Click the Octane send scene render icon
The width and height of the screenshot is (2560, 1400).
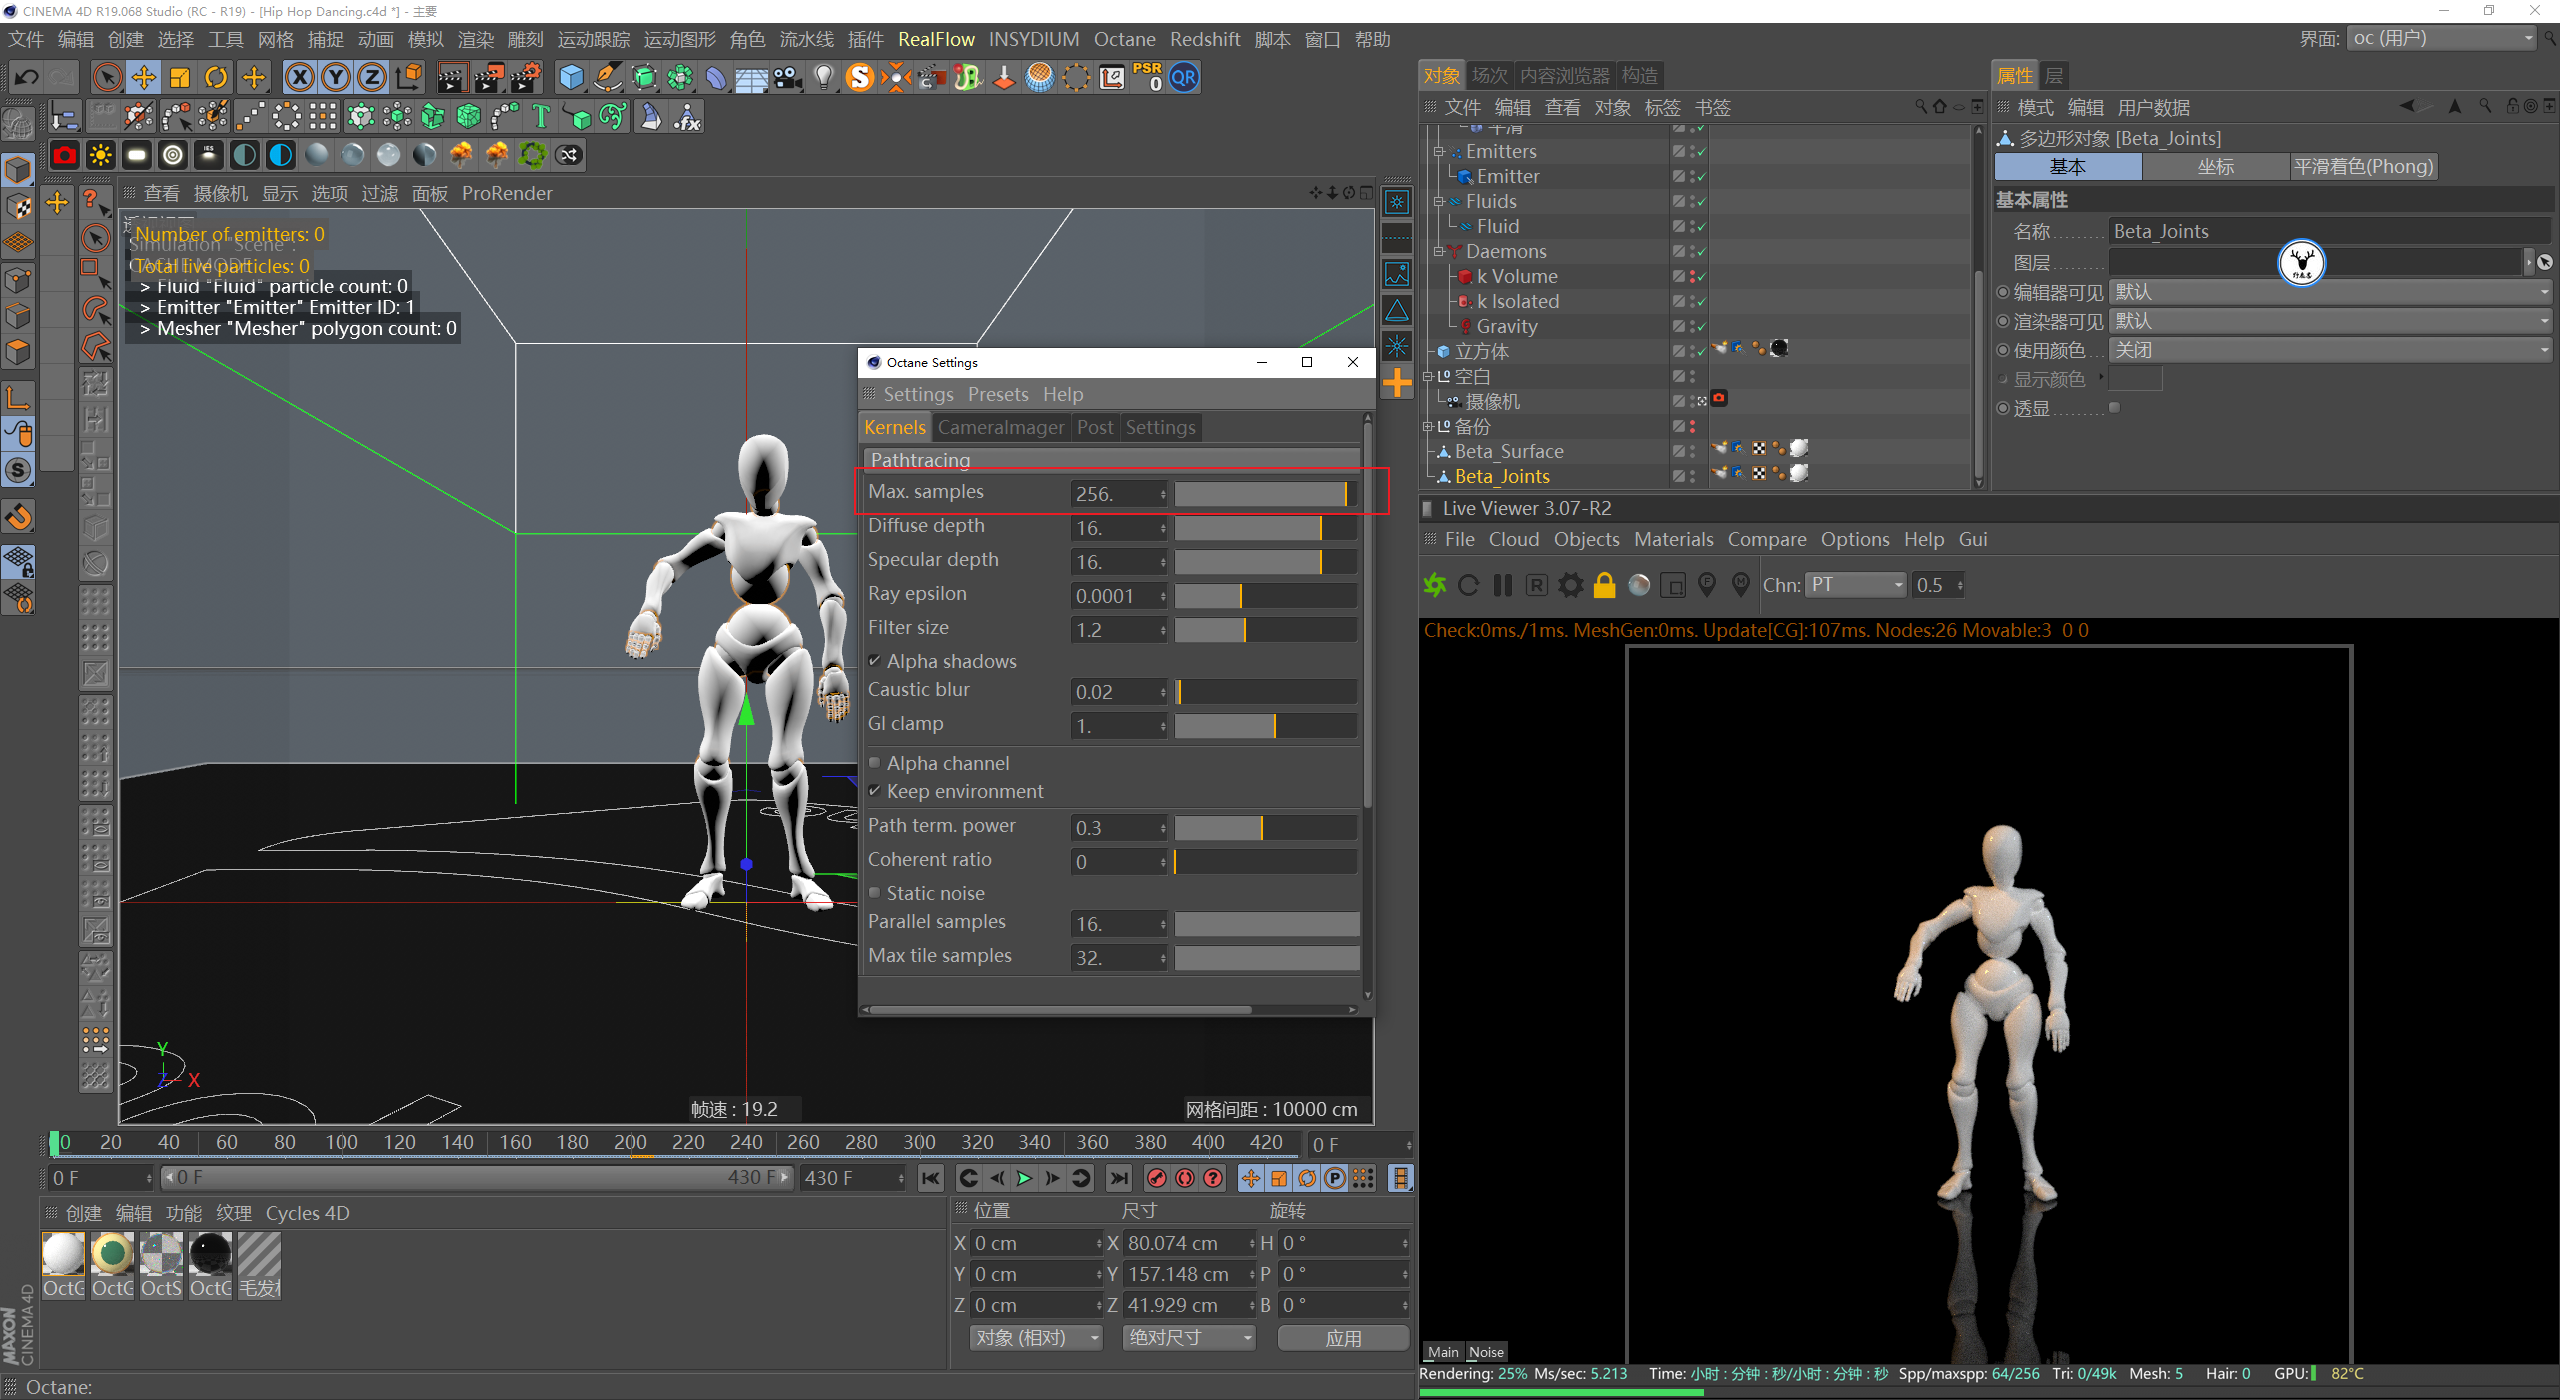[x=1435, y=585]
